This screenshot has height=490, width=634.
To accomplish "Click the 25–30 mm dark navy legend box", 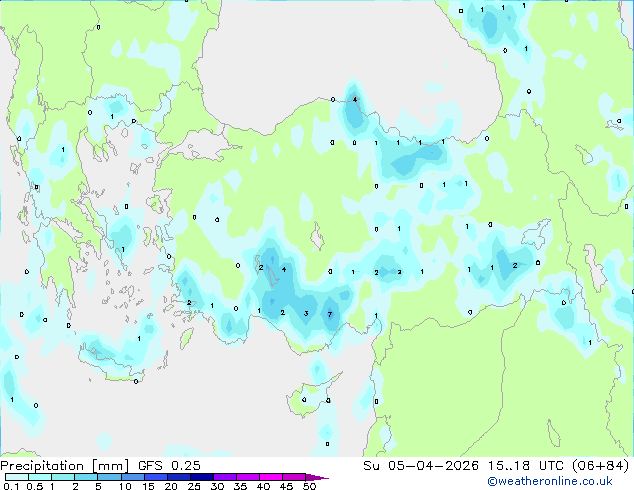I will (x=201, y=477).
